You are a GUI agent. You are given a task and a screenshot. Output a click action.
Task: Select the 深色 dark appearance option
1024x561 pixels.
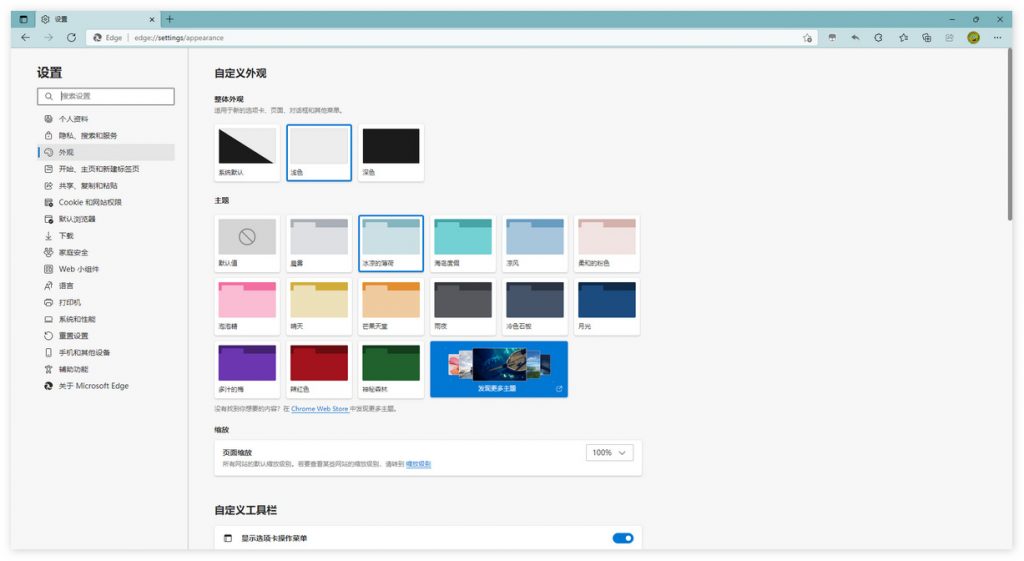tap(391, 153)
